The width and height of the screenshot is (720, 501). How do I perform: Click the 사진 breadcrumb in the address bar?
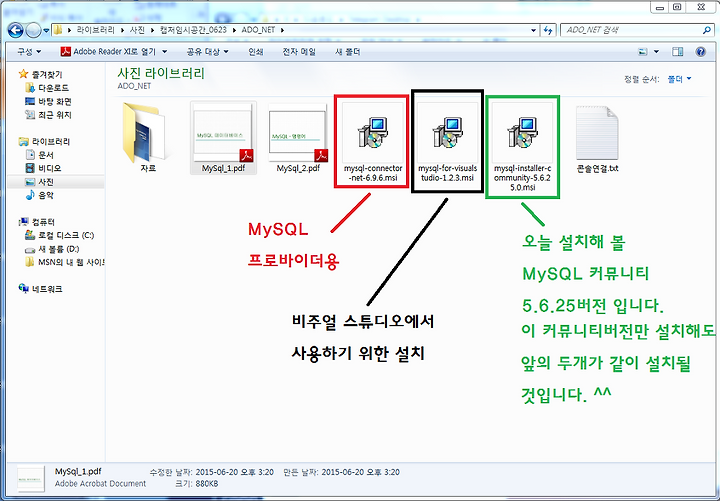tap(137, 30)
